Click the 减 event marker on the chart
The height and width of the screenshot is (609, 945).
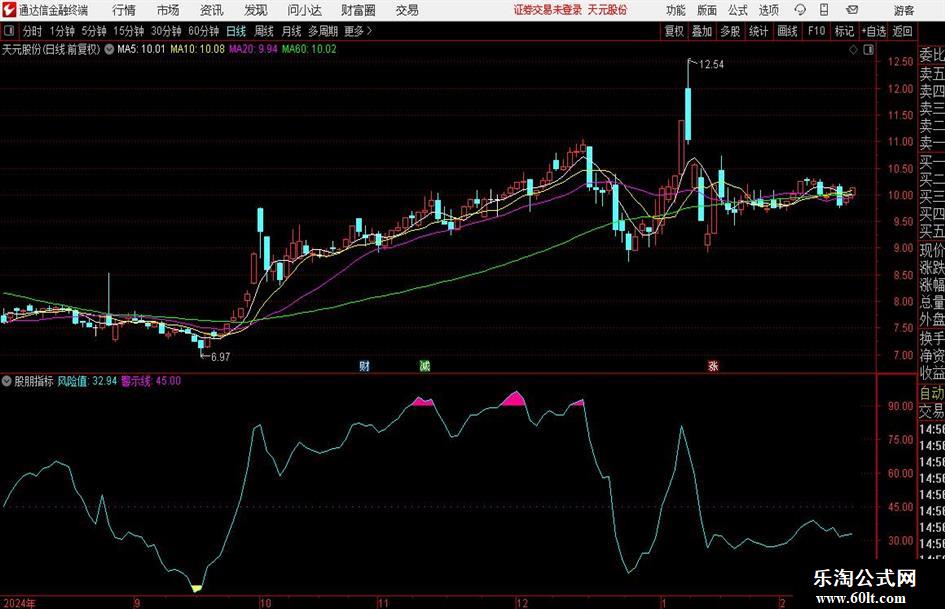[x=425, y=365]
